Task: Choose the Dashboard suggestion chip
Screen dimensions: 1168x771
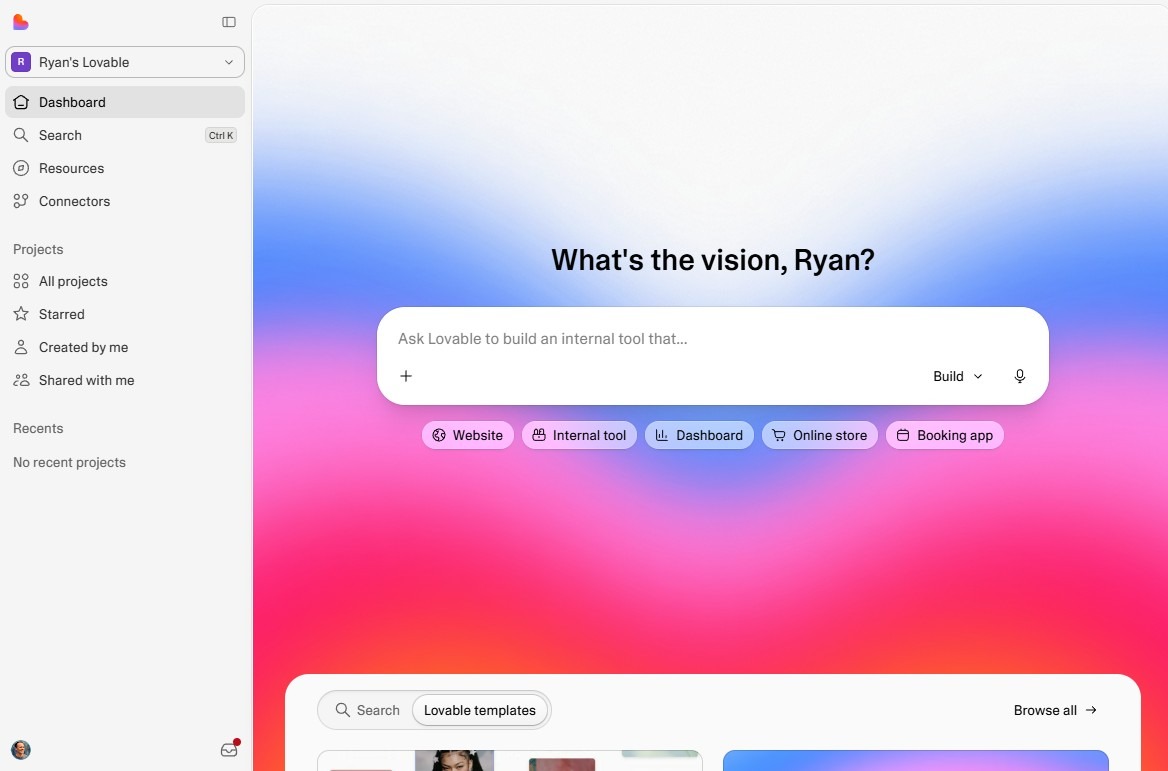Action: tap(699, 435)
